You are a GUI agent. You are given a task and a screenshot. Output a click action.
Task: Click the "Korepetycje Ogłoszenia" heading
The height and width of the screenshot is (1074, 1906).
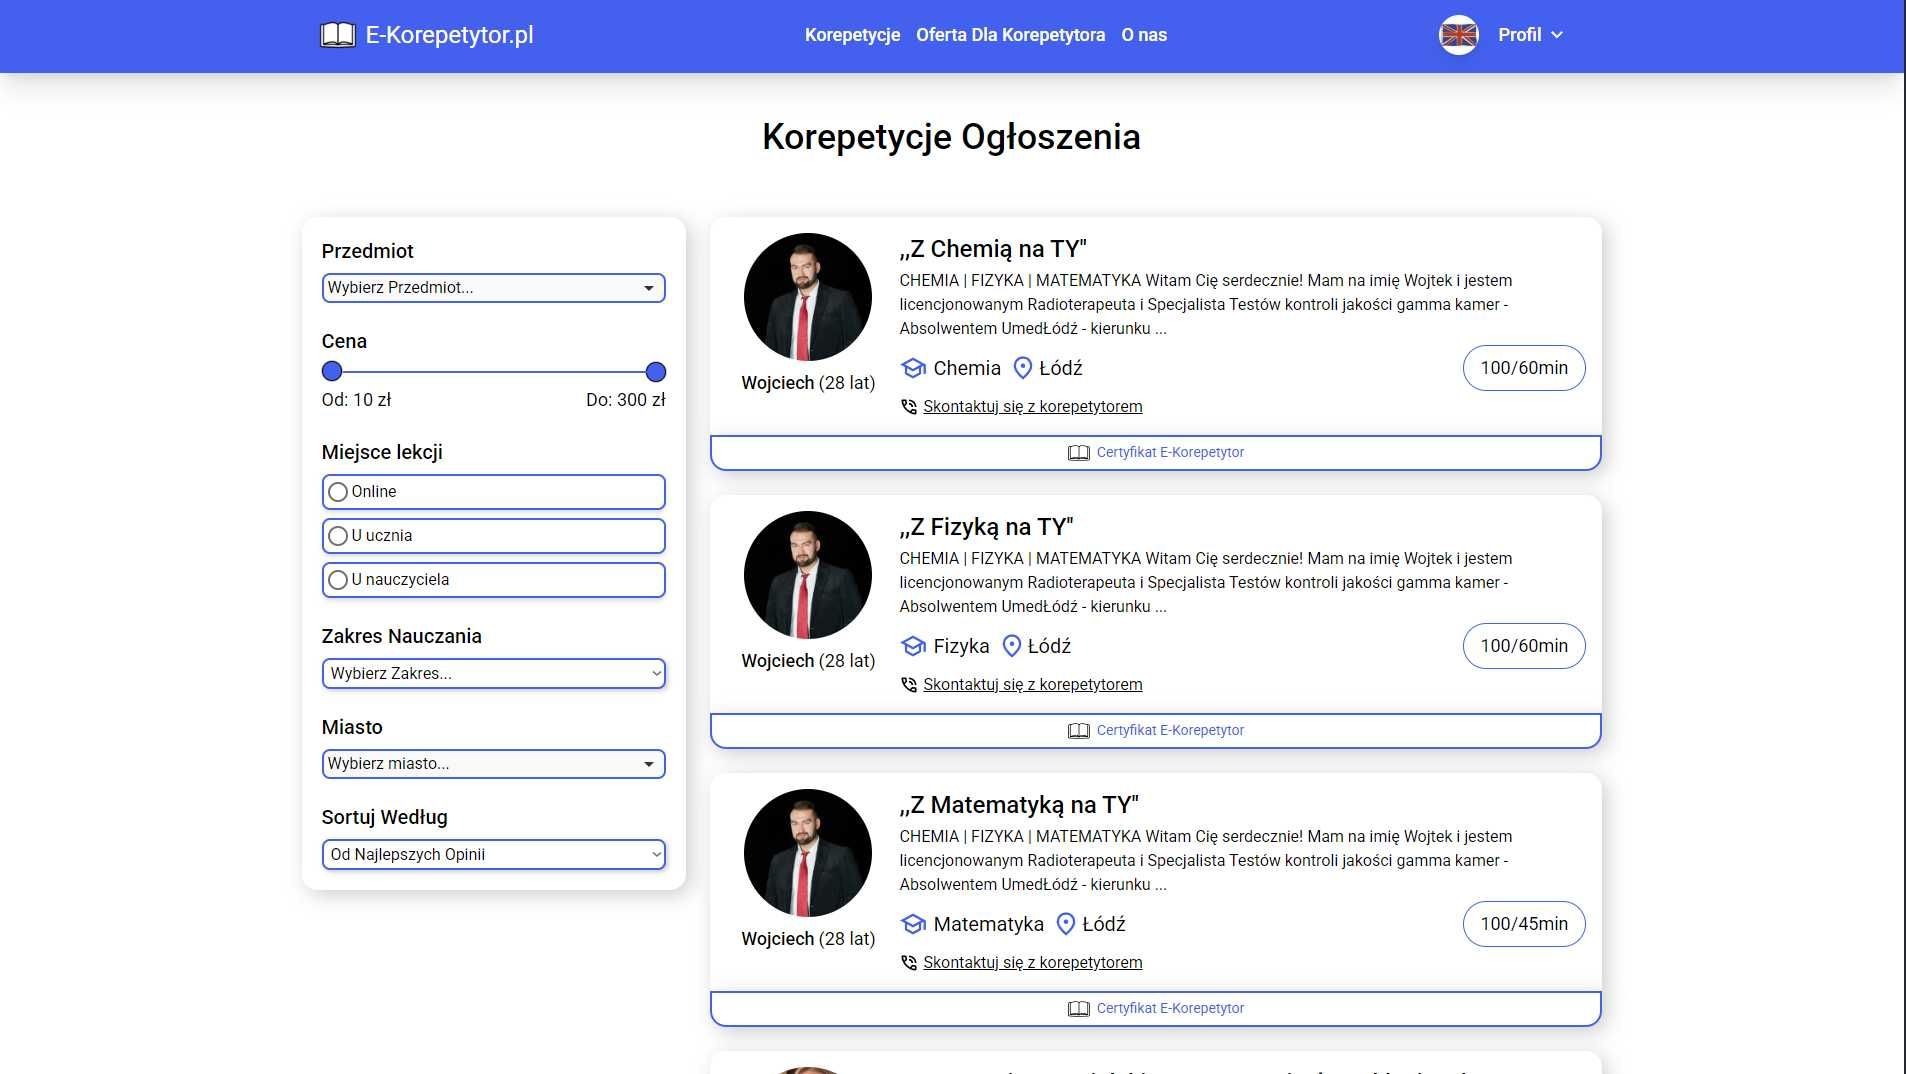tap(951, 137)
